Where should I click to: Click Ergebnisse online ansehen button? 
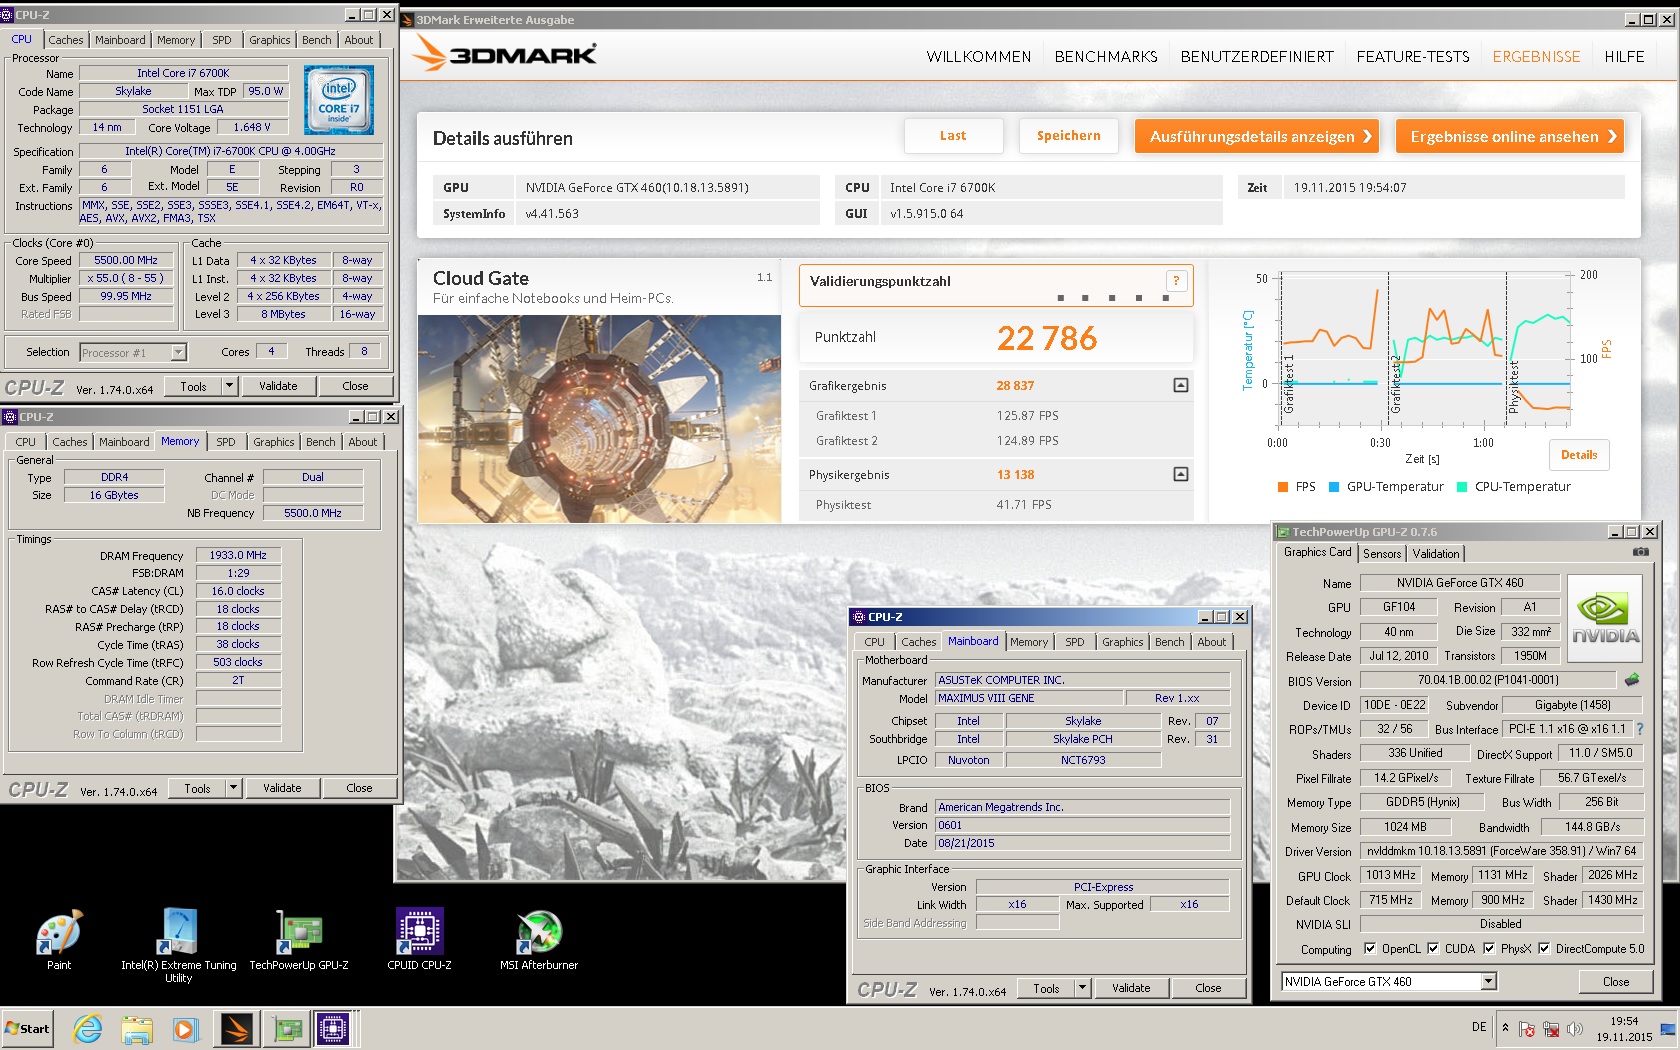point(1510,136)
